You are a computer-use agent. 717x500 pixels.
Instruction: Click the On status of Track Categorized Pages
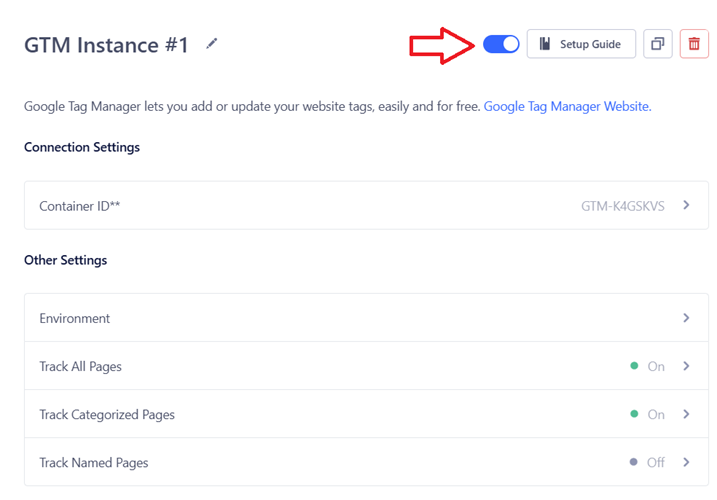click(647, 414)
